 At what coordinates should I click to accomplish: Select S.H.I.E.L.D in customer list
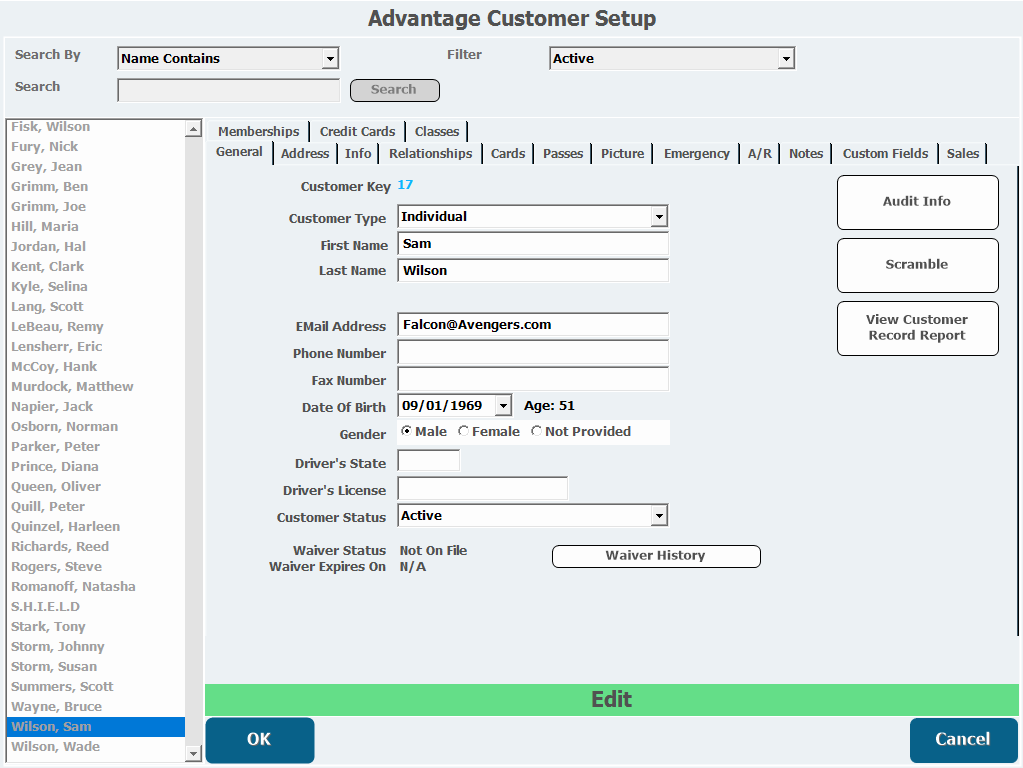95,607
